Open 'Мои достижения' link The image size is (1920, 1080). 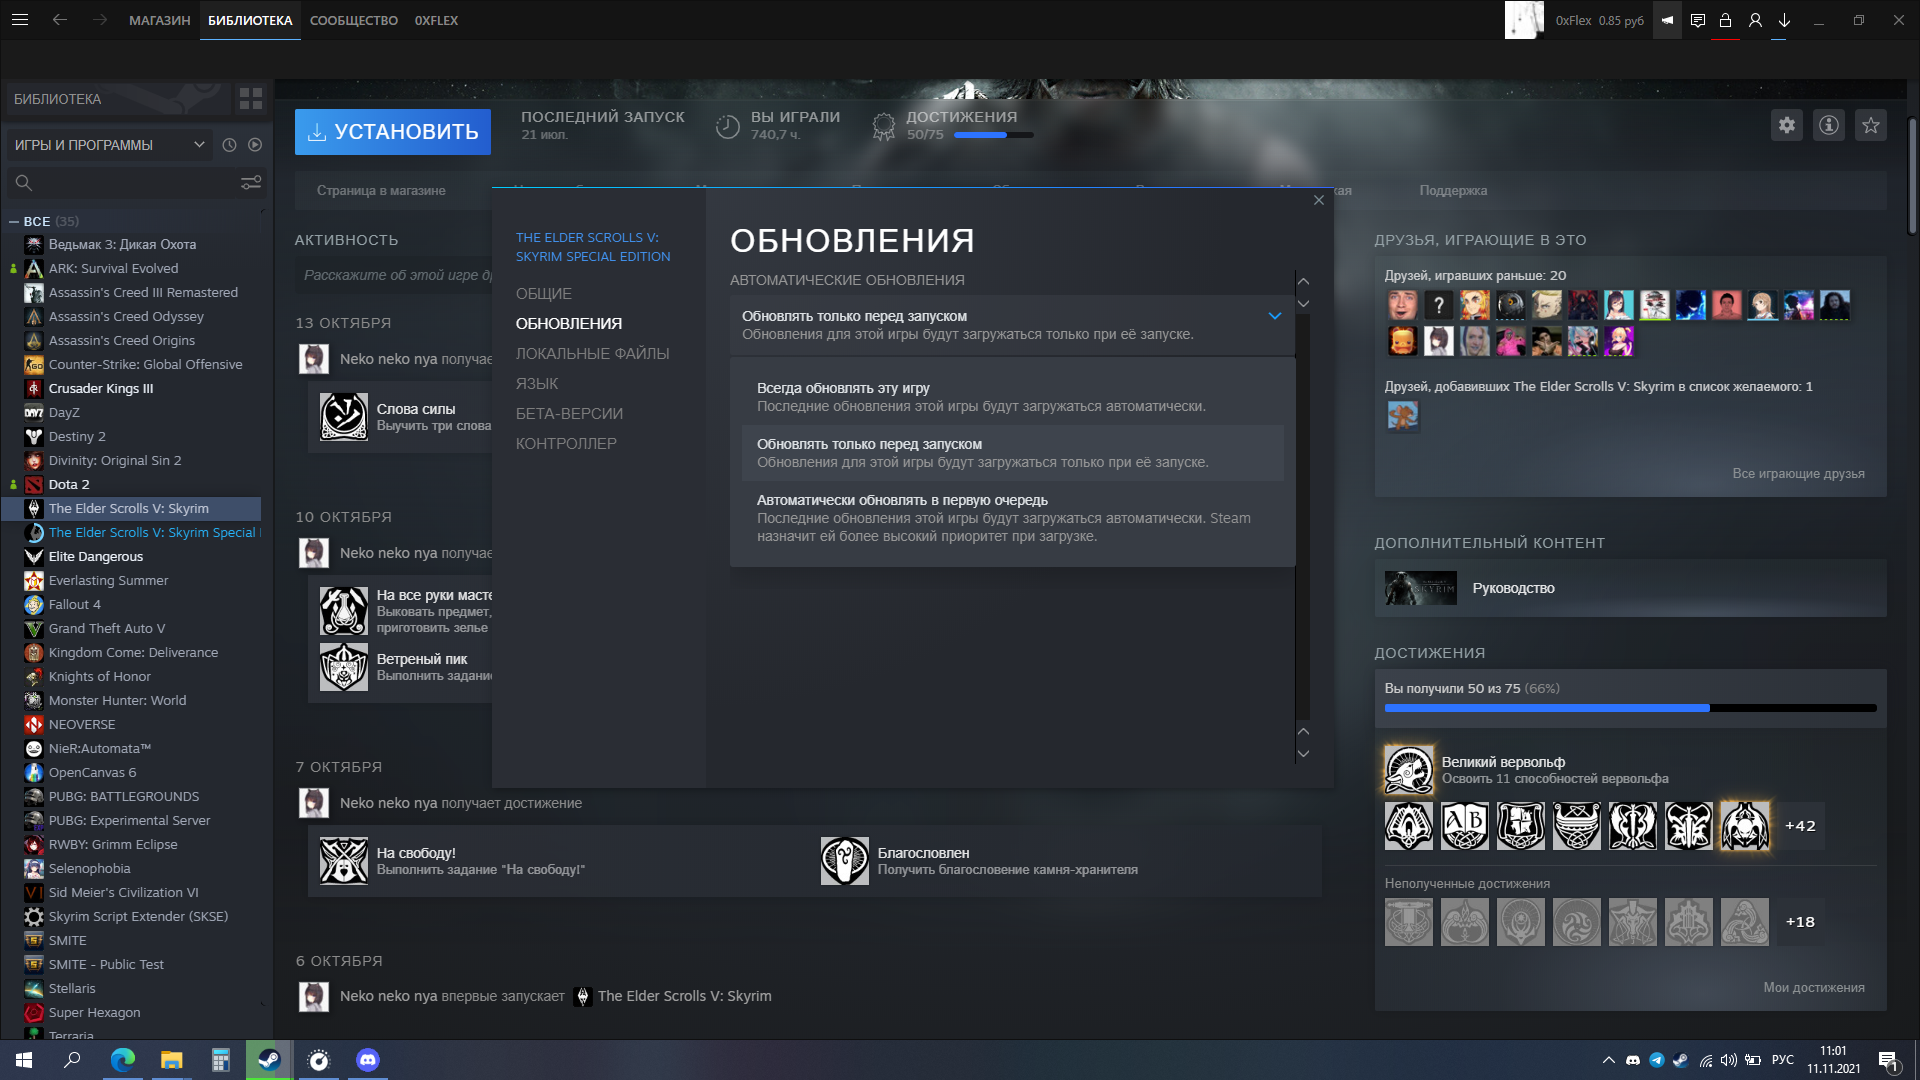[1813, 987]
